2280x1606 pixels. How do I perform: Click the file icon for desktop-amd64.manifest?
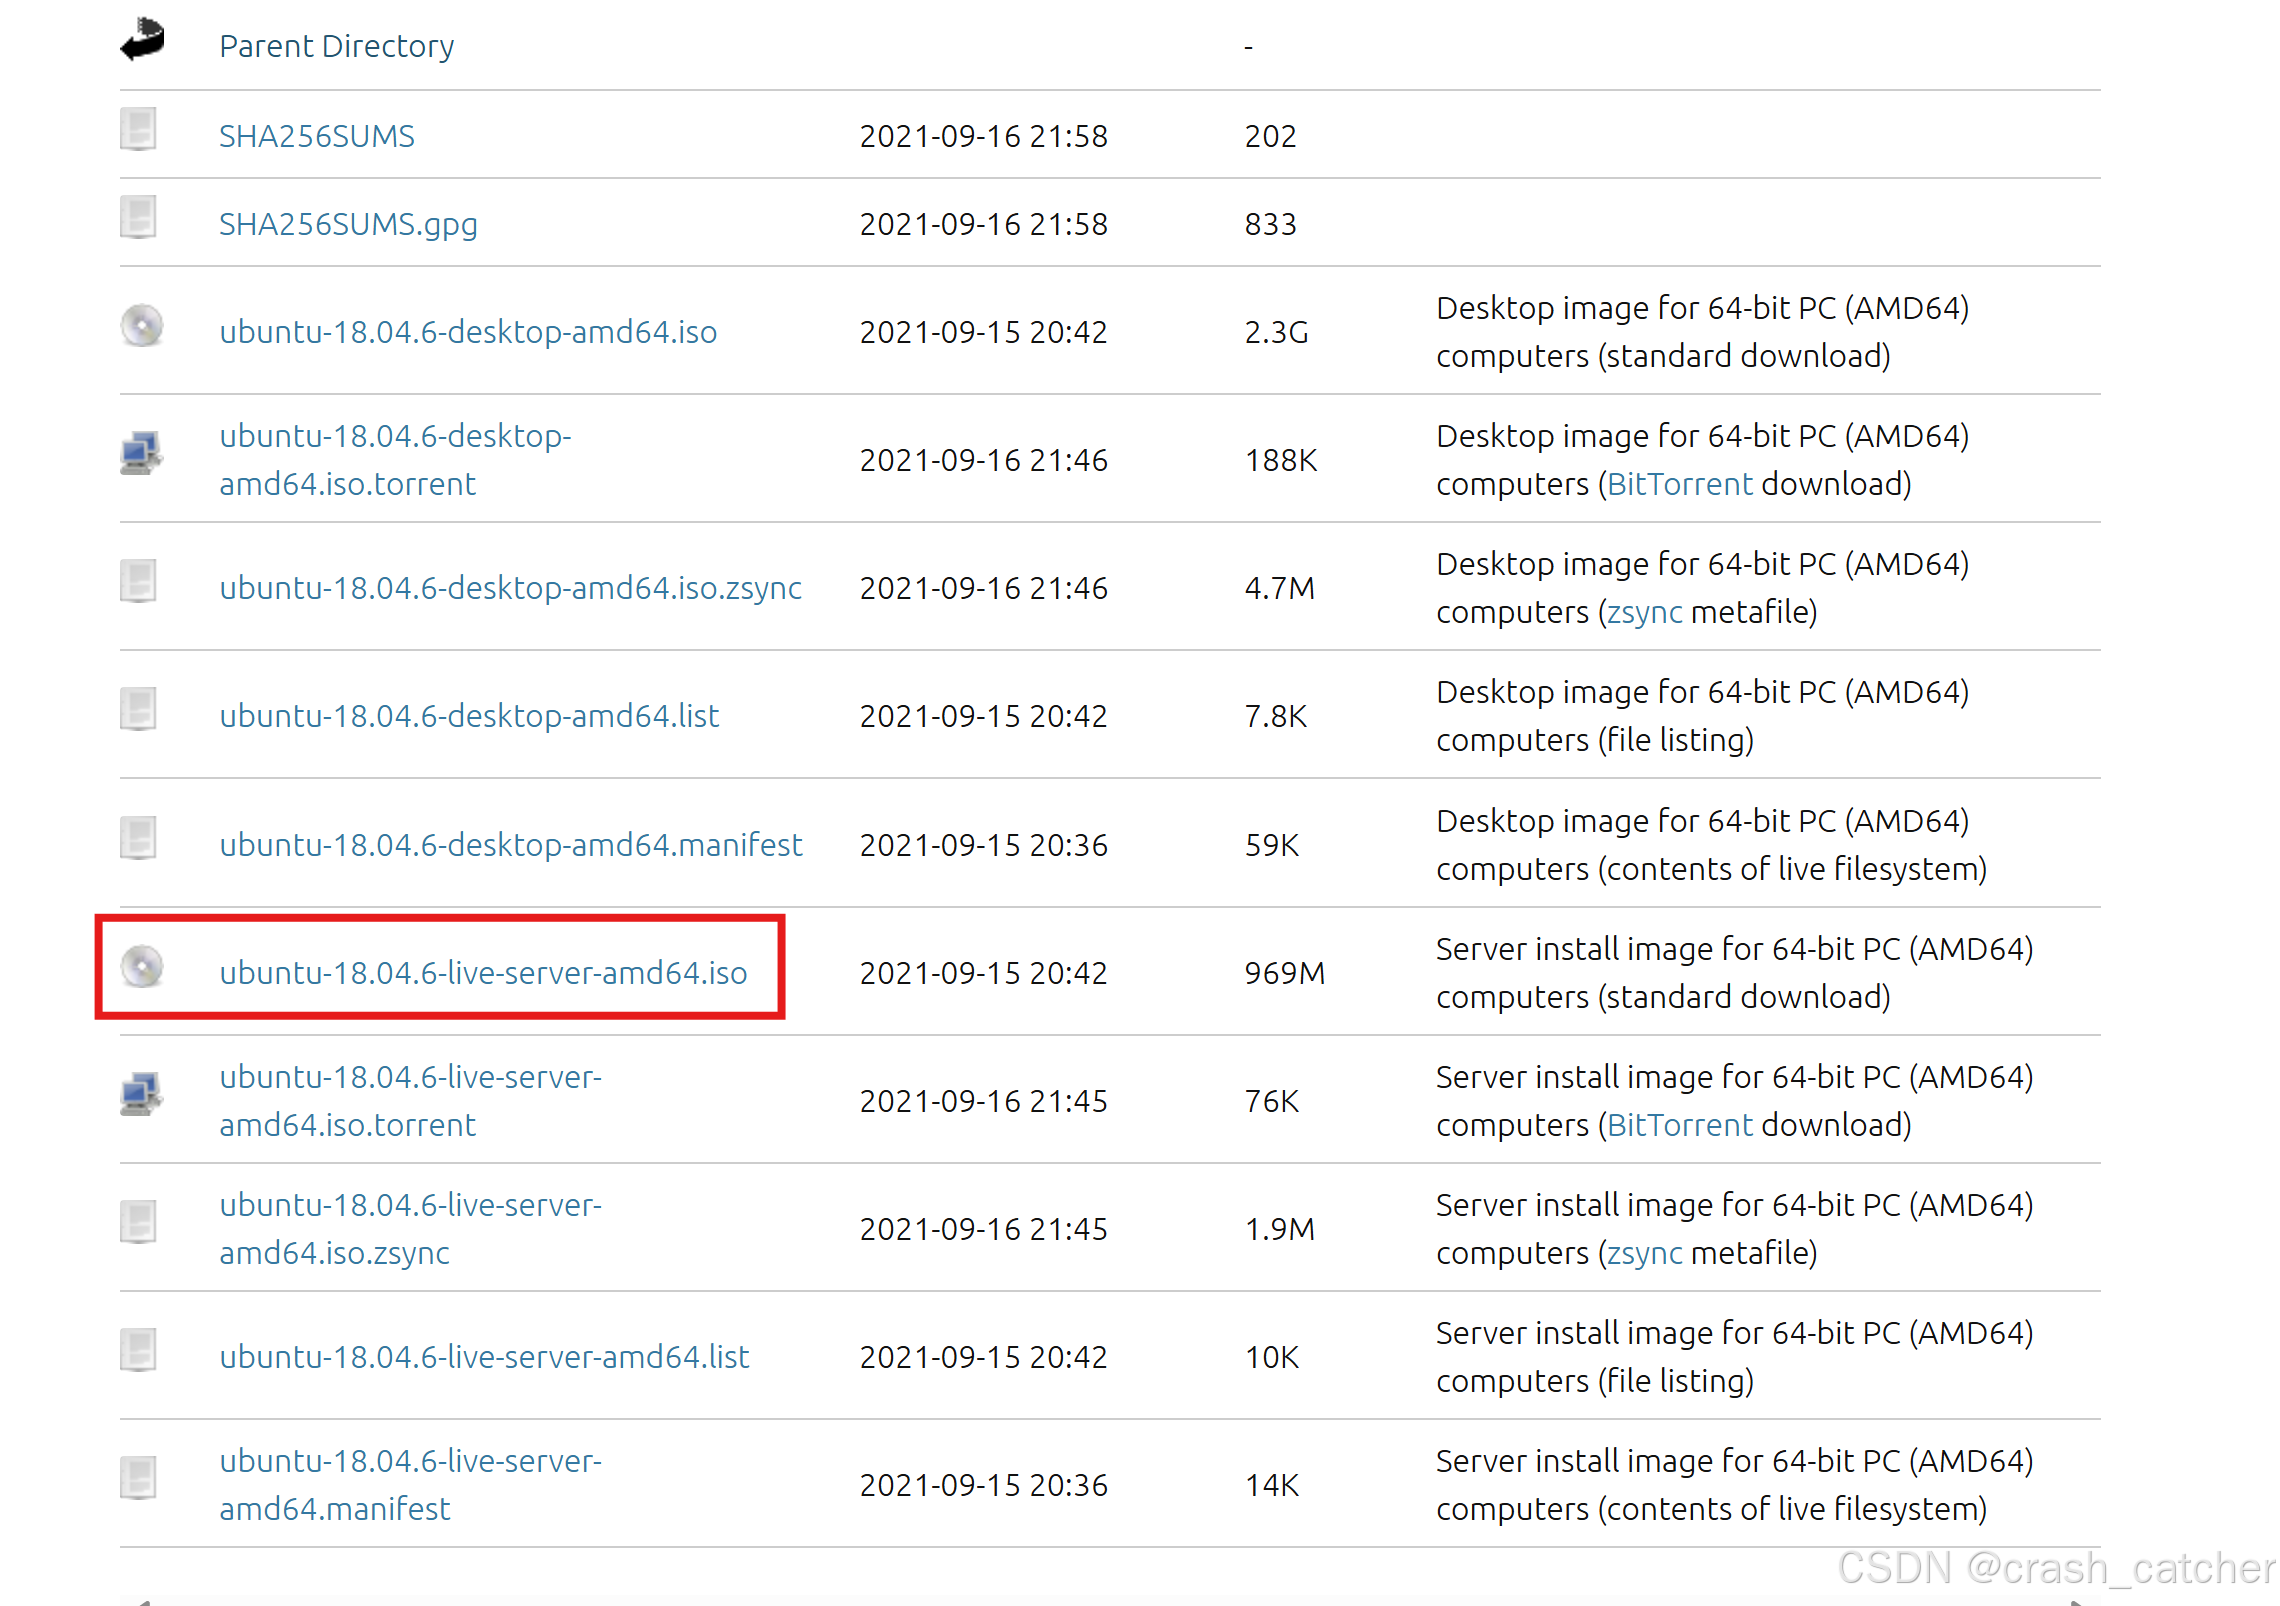pyautogui.click(x=138, y=839)
